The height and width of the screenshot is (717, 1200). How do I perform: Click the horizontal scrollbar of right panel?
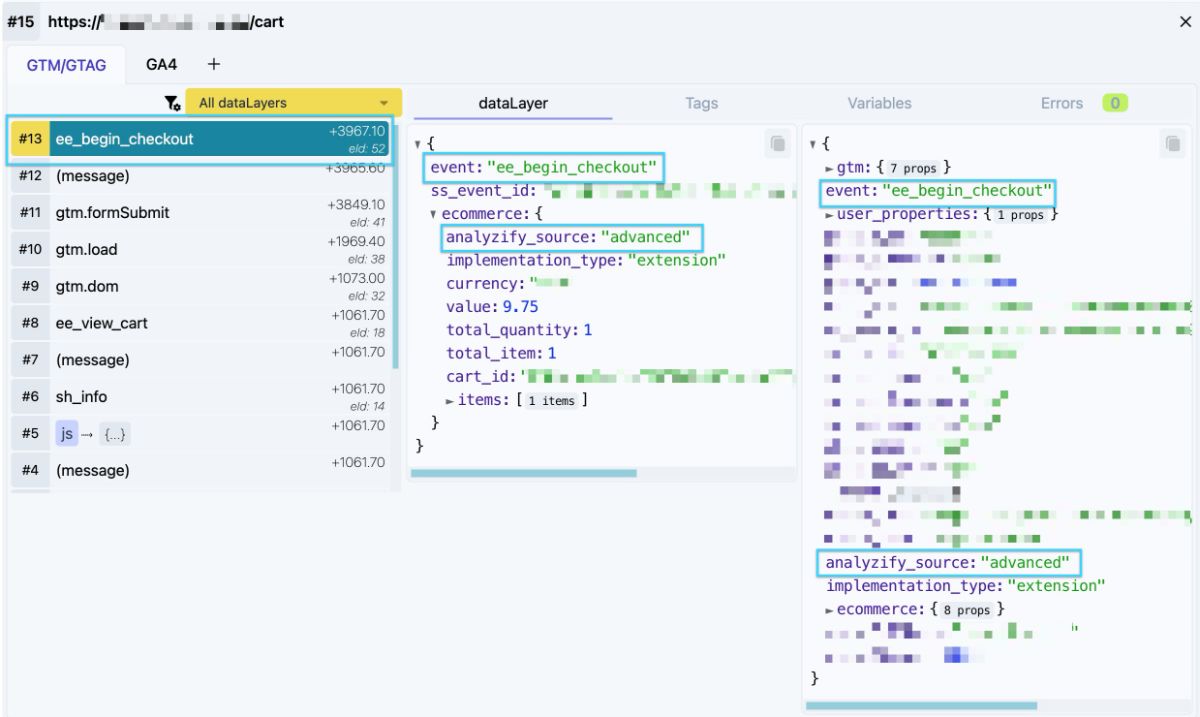point(921,706)
